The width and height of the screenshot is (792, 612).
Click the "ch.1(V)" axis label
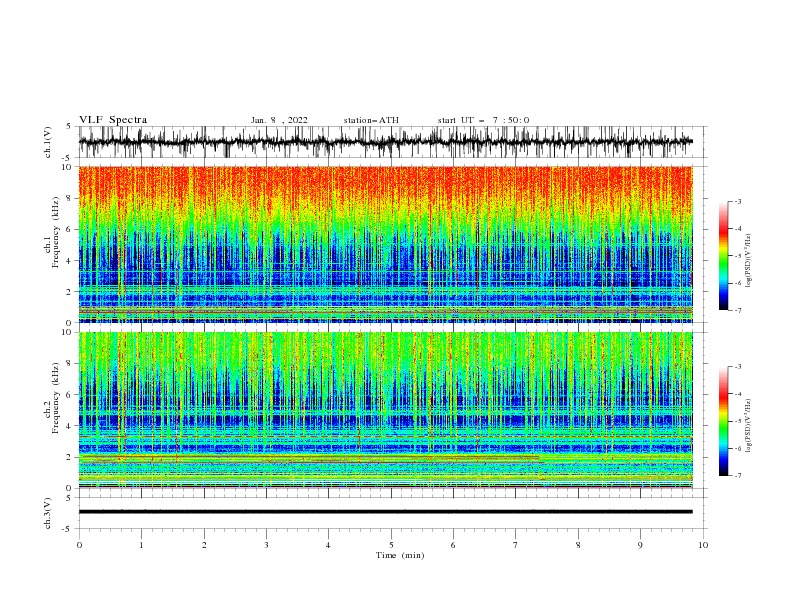pyautogui.click(x=48, y=142)
